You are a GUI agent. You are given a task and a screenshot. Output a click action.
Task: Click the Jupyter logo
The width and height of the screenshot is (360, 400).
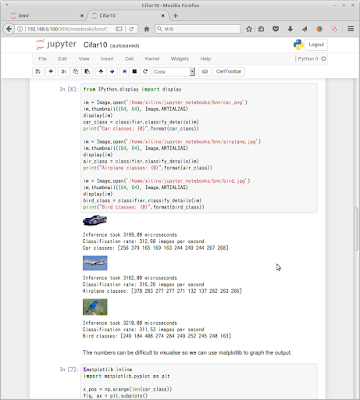(56, 44)
